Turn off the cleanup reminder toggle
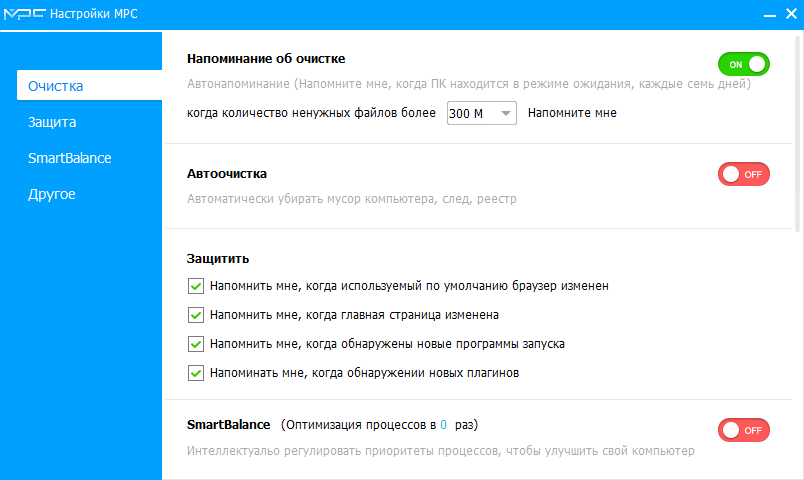The width and height of the screenshot is (804, 480). 743,65
